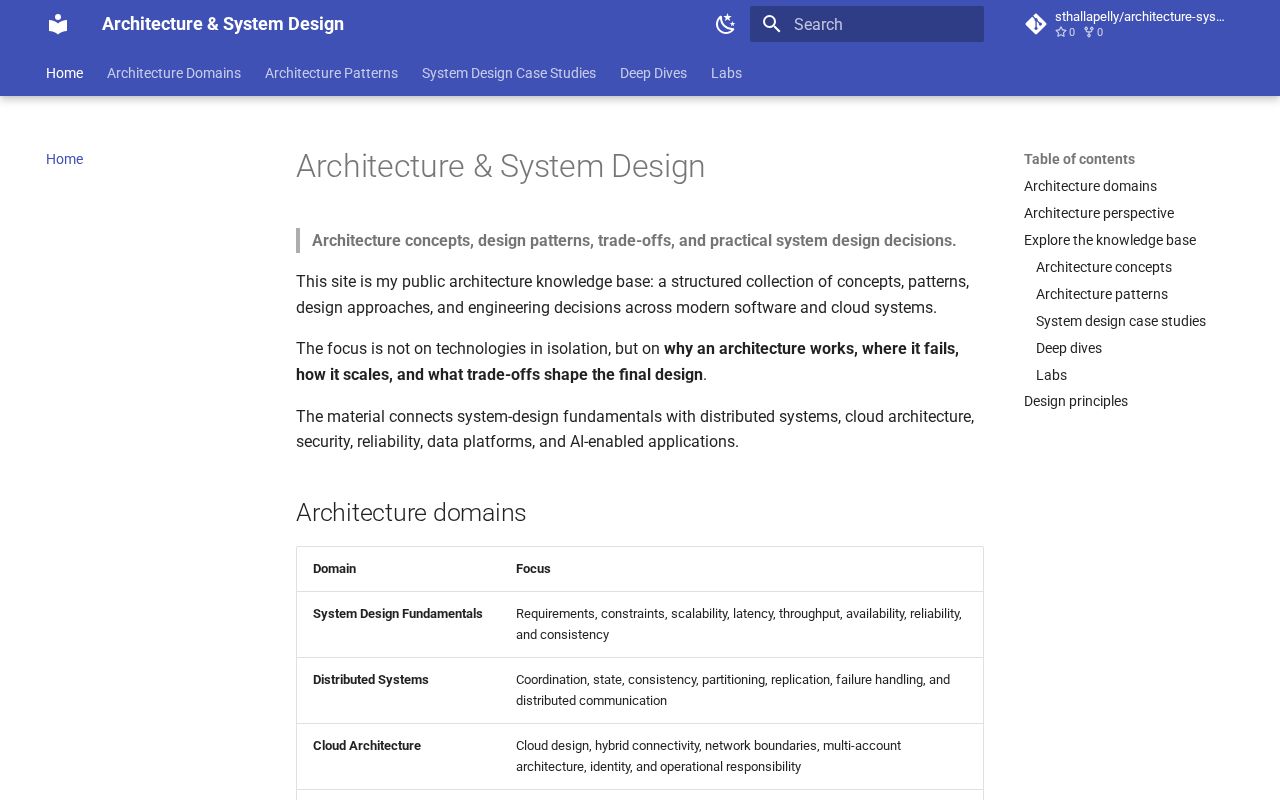Switch to the Home tab
This screenshot has height=800, width=1280.
(64, 73)
